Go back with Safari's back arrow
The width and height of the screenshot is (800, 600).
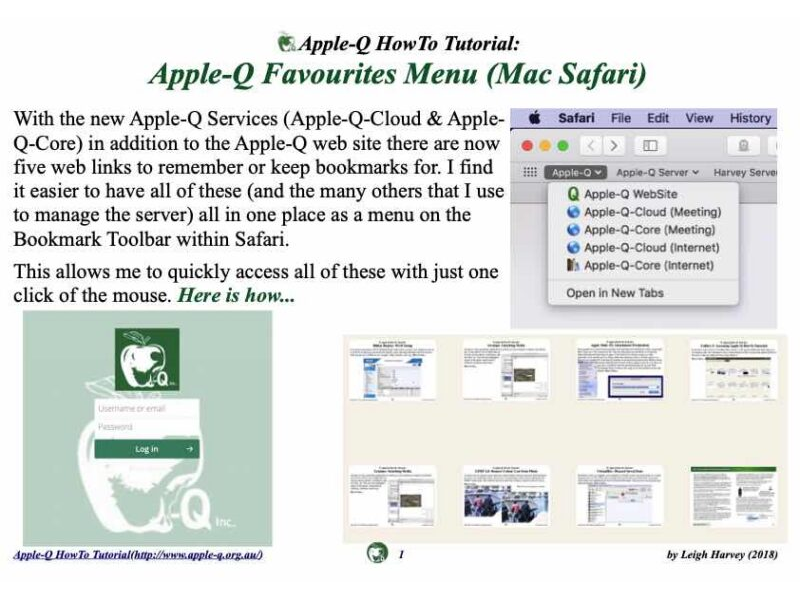coord(591,146)
